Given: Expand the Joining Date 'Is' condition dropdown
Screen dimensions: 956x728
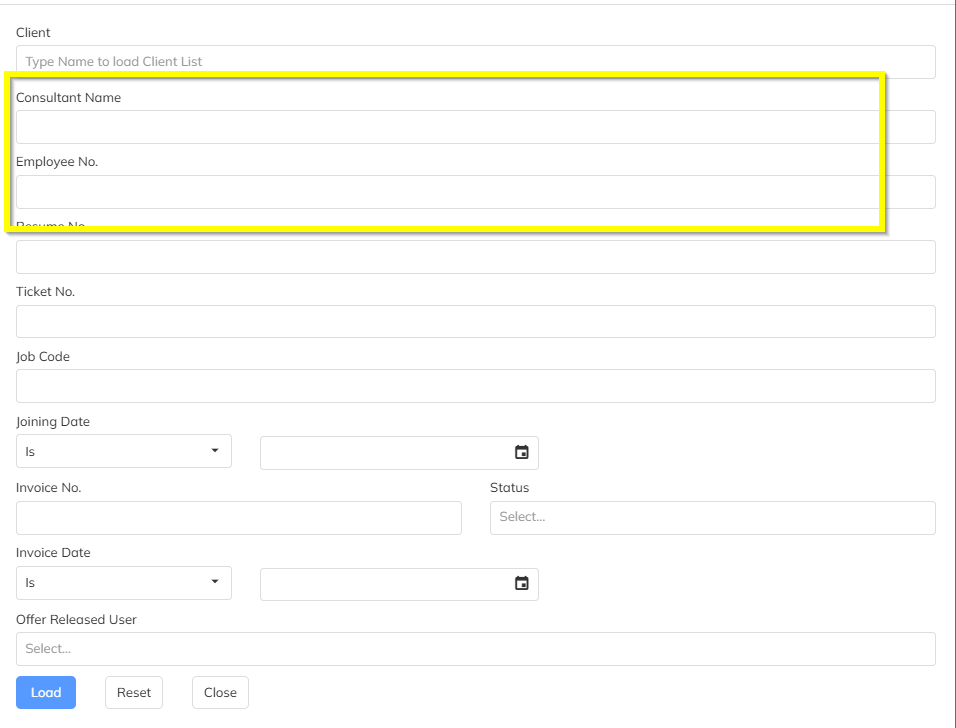Looking at the screenshot, I should point(124,451).
